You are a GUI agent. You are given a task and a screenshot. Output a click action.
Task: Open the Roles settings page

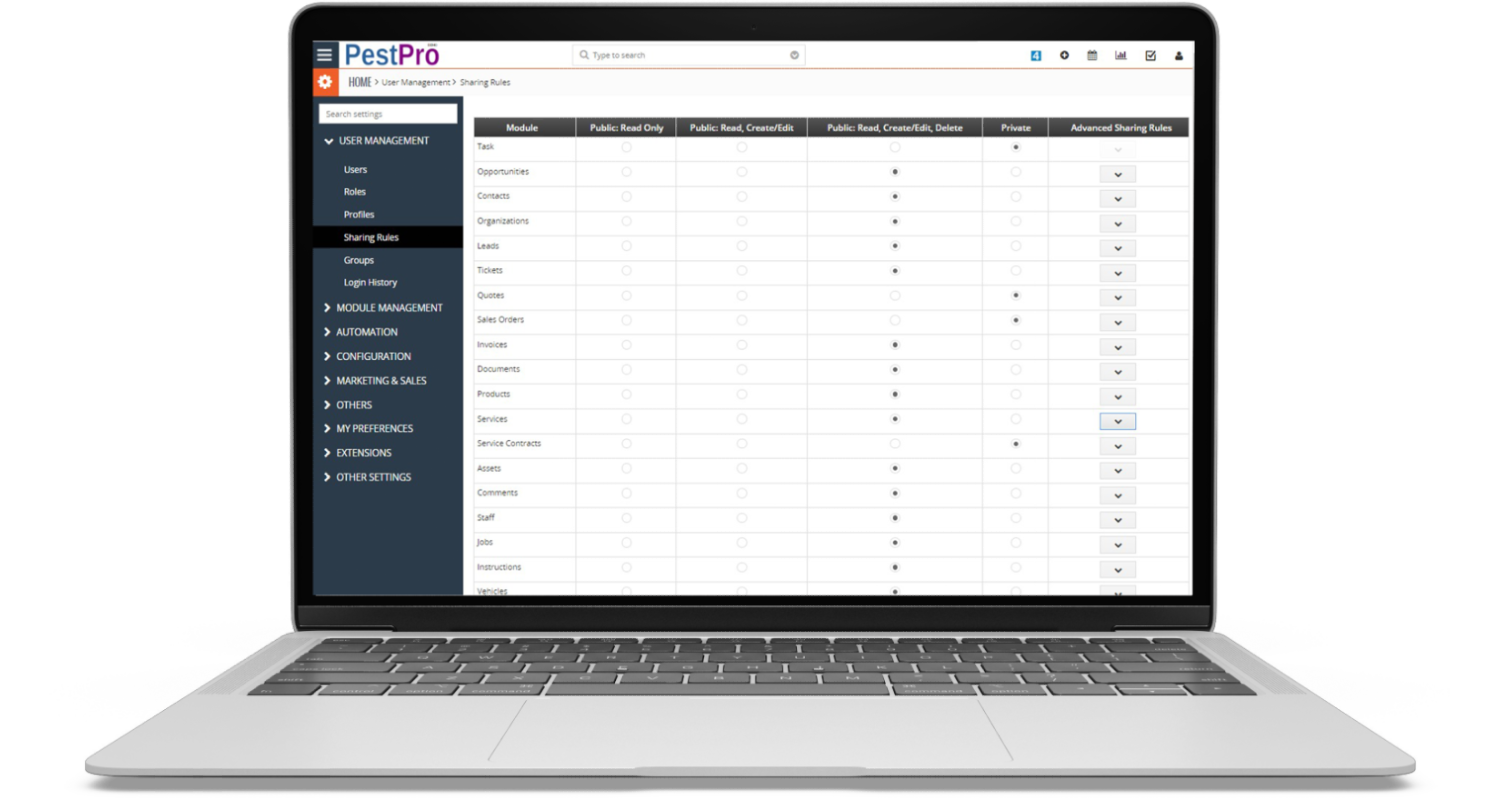pos(355,191)
